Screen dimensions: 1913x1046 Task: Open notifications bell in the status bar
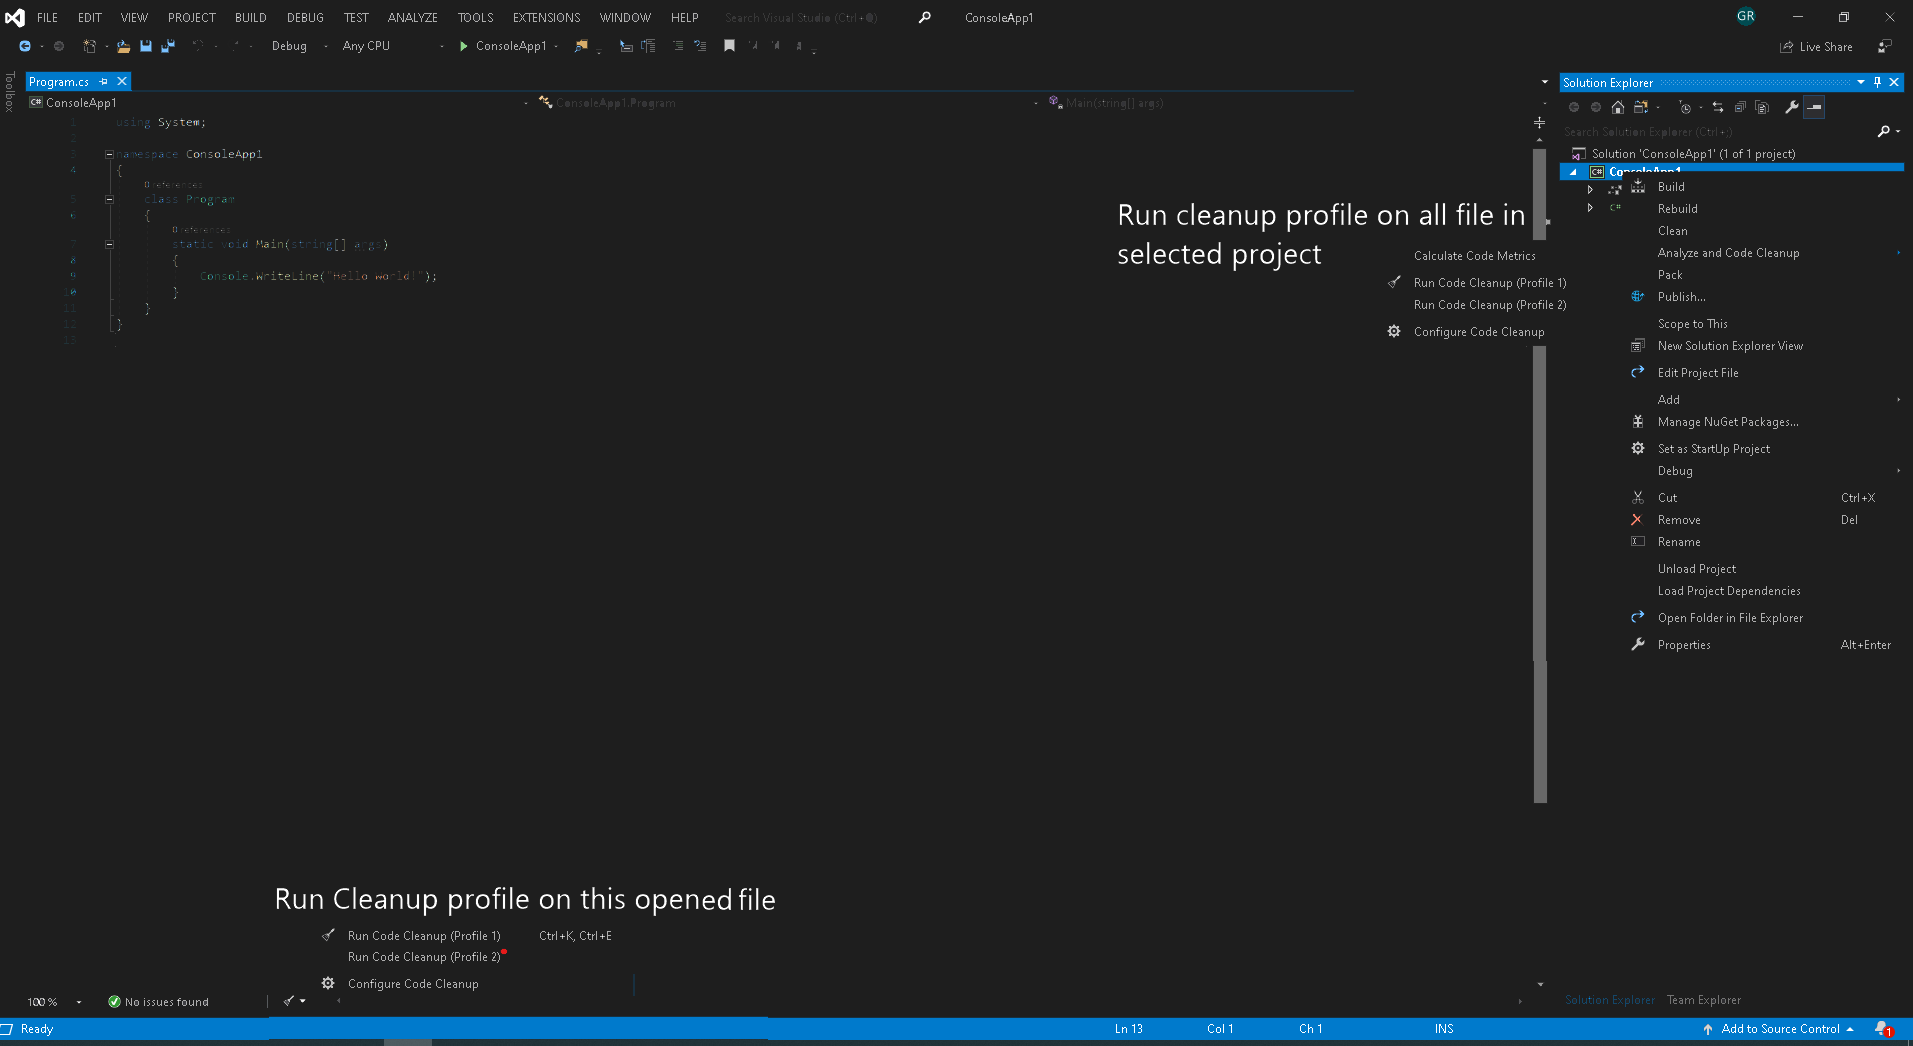click(x=1882, y=1028)
